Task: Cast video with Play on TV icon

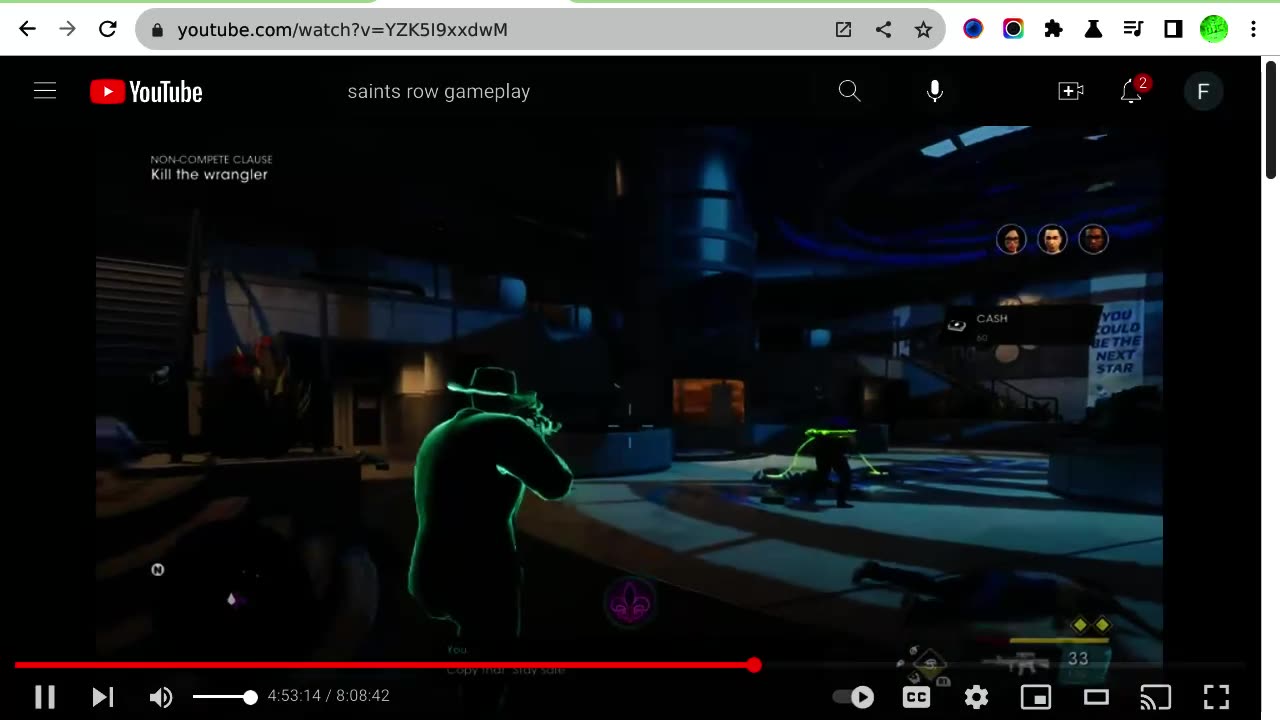Action: click(x=1156, y=697)
